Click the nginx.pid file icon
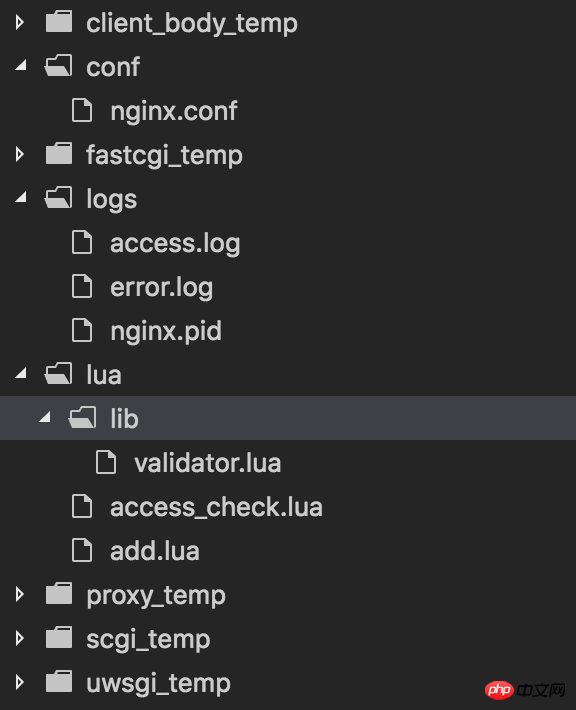 (82, 330)
